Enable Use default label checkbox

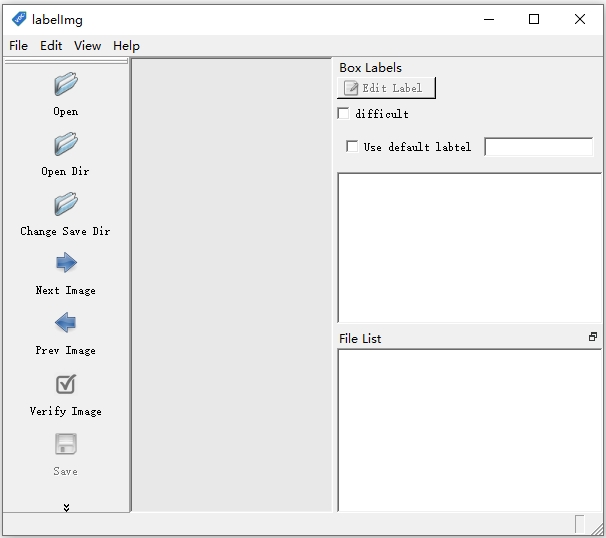coord(352,146)
